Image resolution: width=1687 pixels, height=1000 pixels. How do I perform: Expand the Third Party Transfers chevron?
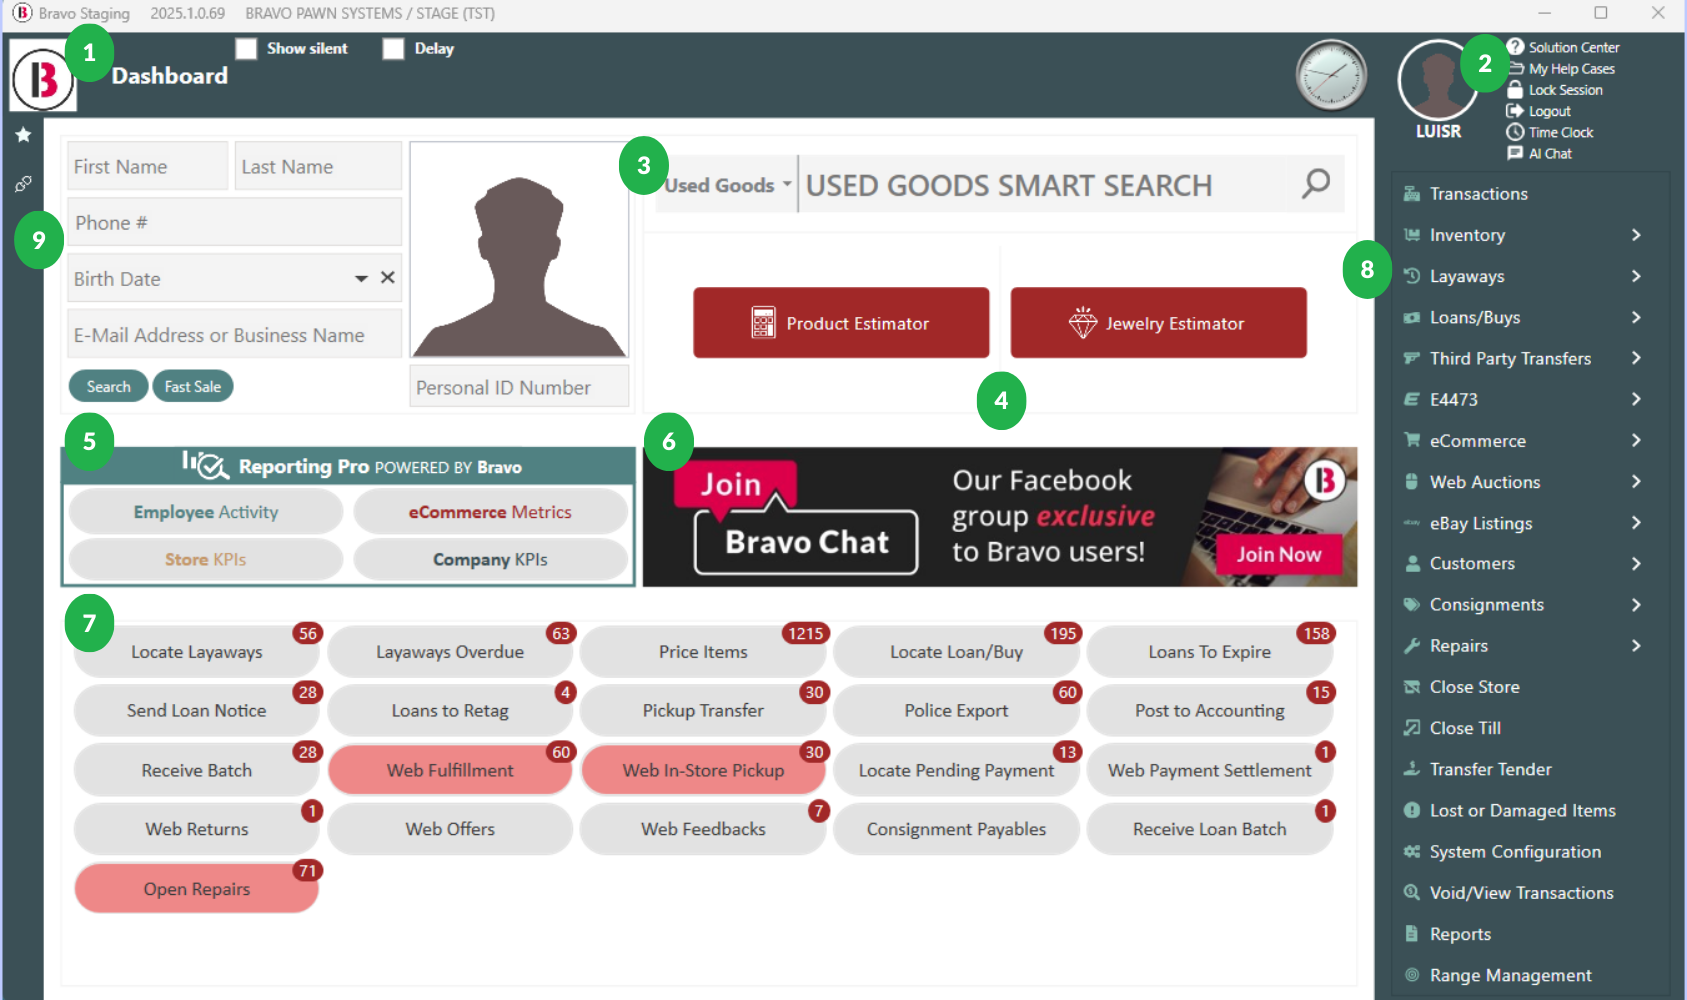coord(1636,358)
